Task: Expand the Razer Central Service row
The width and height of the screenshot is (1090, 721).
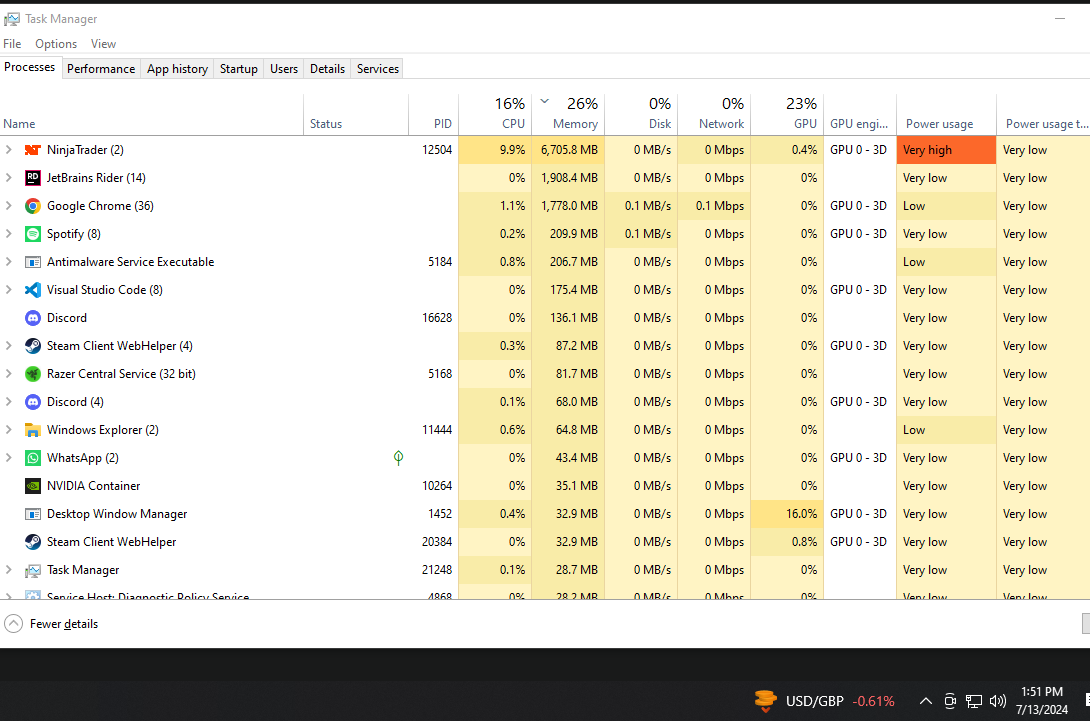Action: tap(9, 374)
